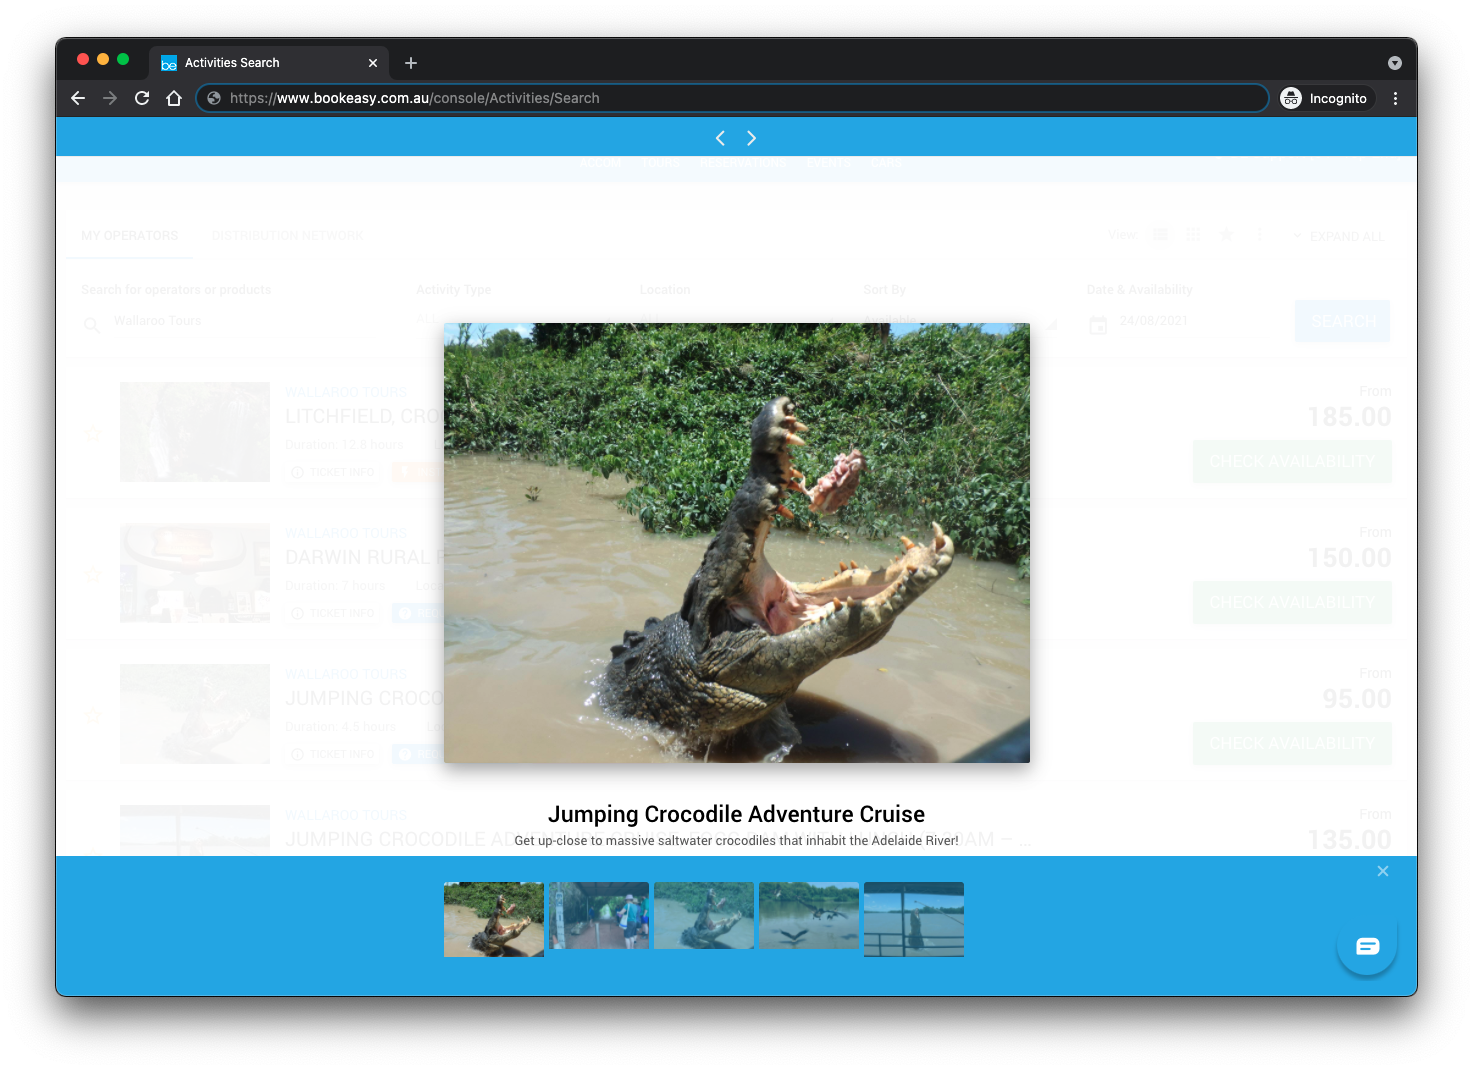Click the caption about saltwater crocodiles
This screenshot has height=1070, width=1473.
tap(737, 841)
